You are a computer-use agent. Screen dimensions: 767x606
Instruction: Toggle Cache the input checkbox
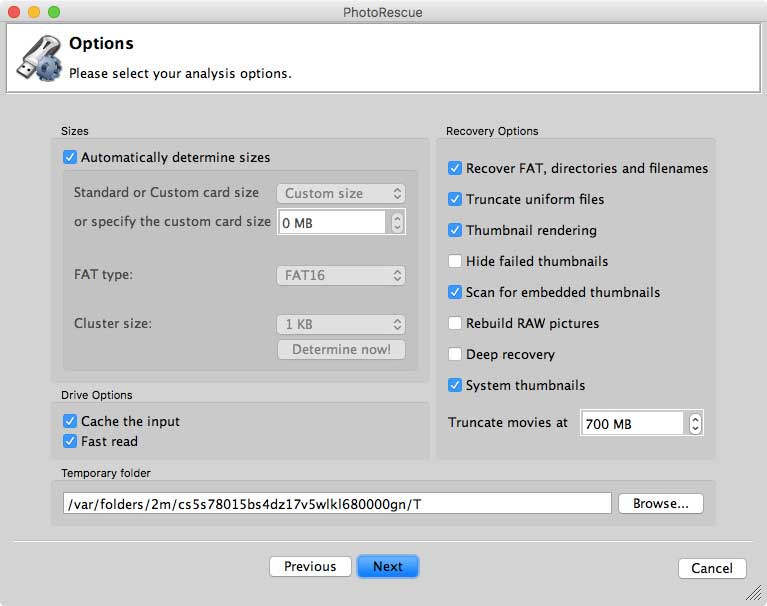click(x=70, y=421)
